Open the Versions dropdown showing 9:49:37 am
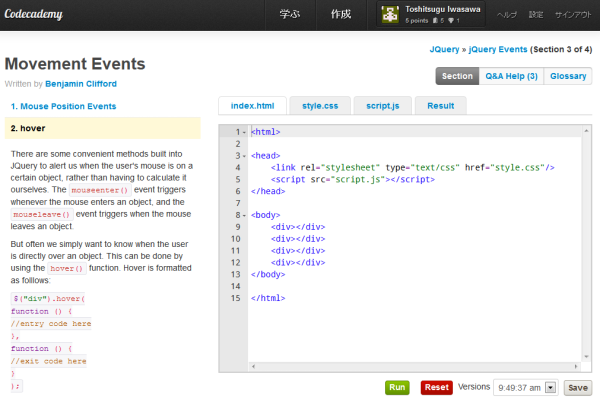The image size is (600, 399). pos(525,388)
